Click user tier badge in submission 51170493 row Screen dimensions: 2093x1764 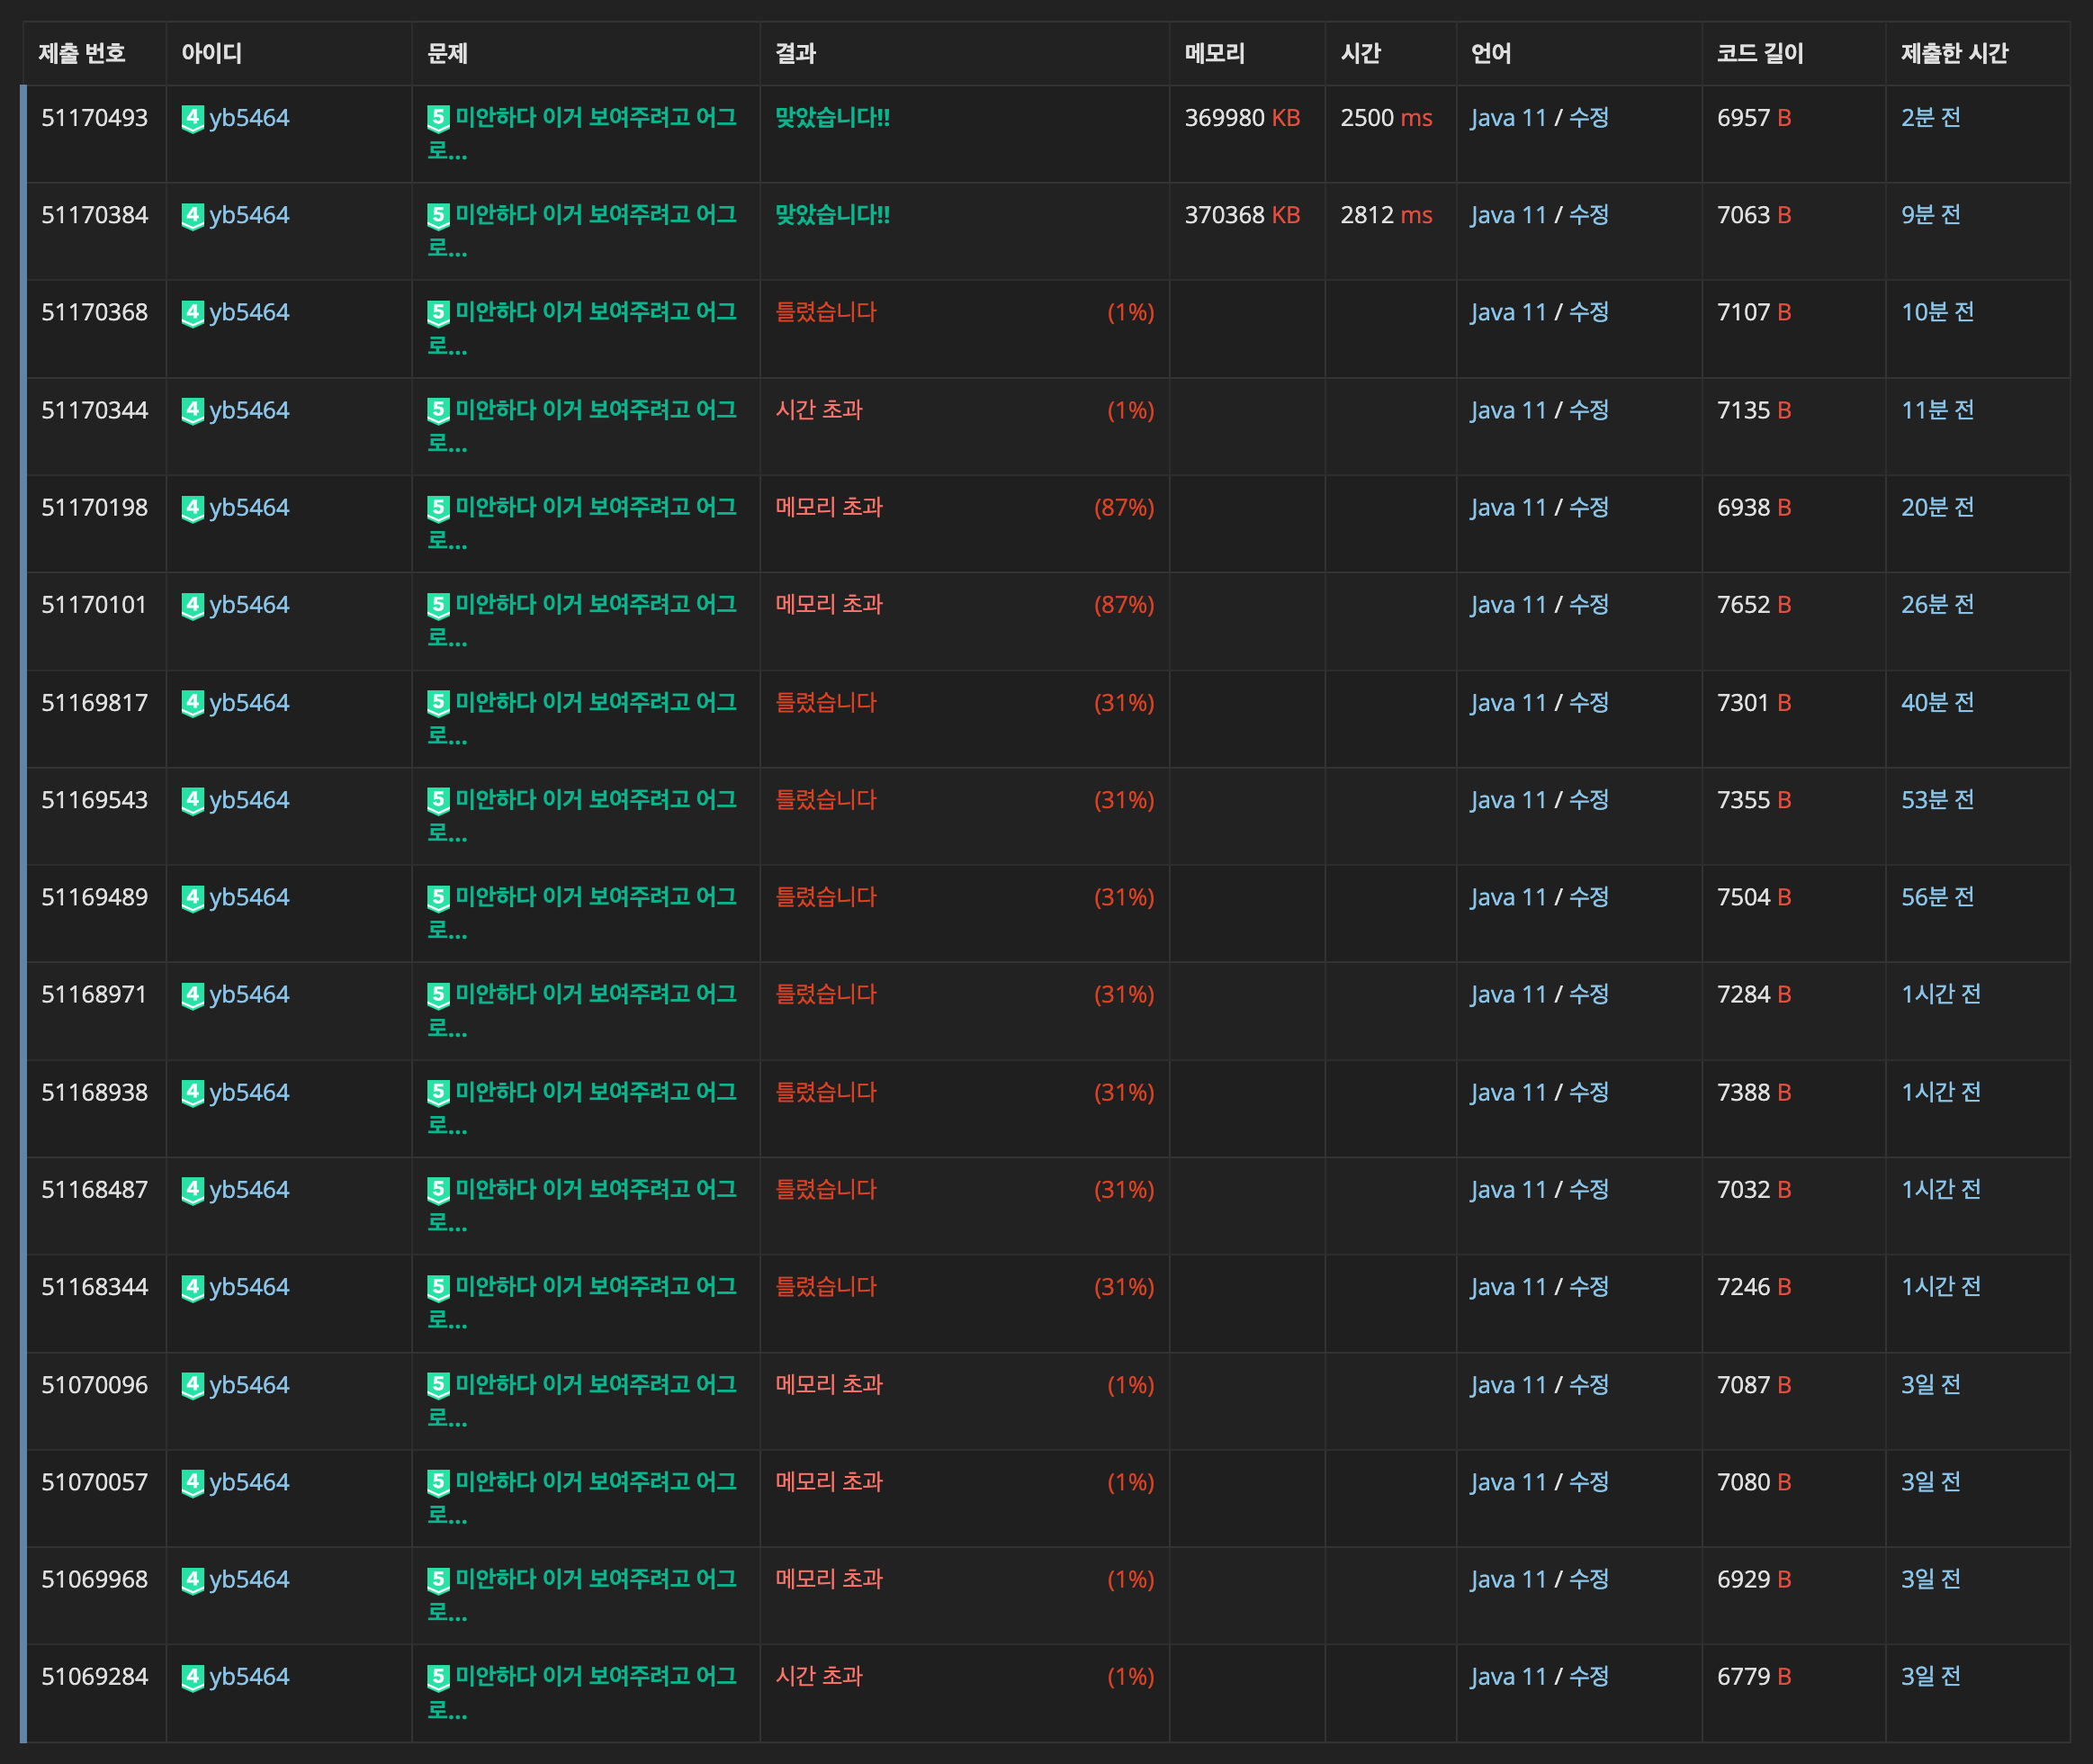[x=192, y=118]
